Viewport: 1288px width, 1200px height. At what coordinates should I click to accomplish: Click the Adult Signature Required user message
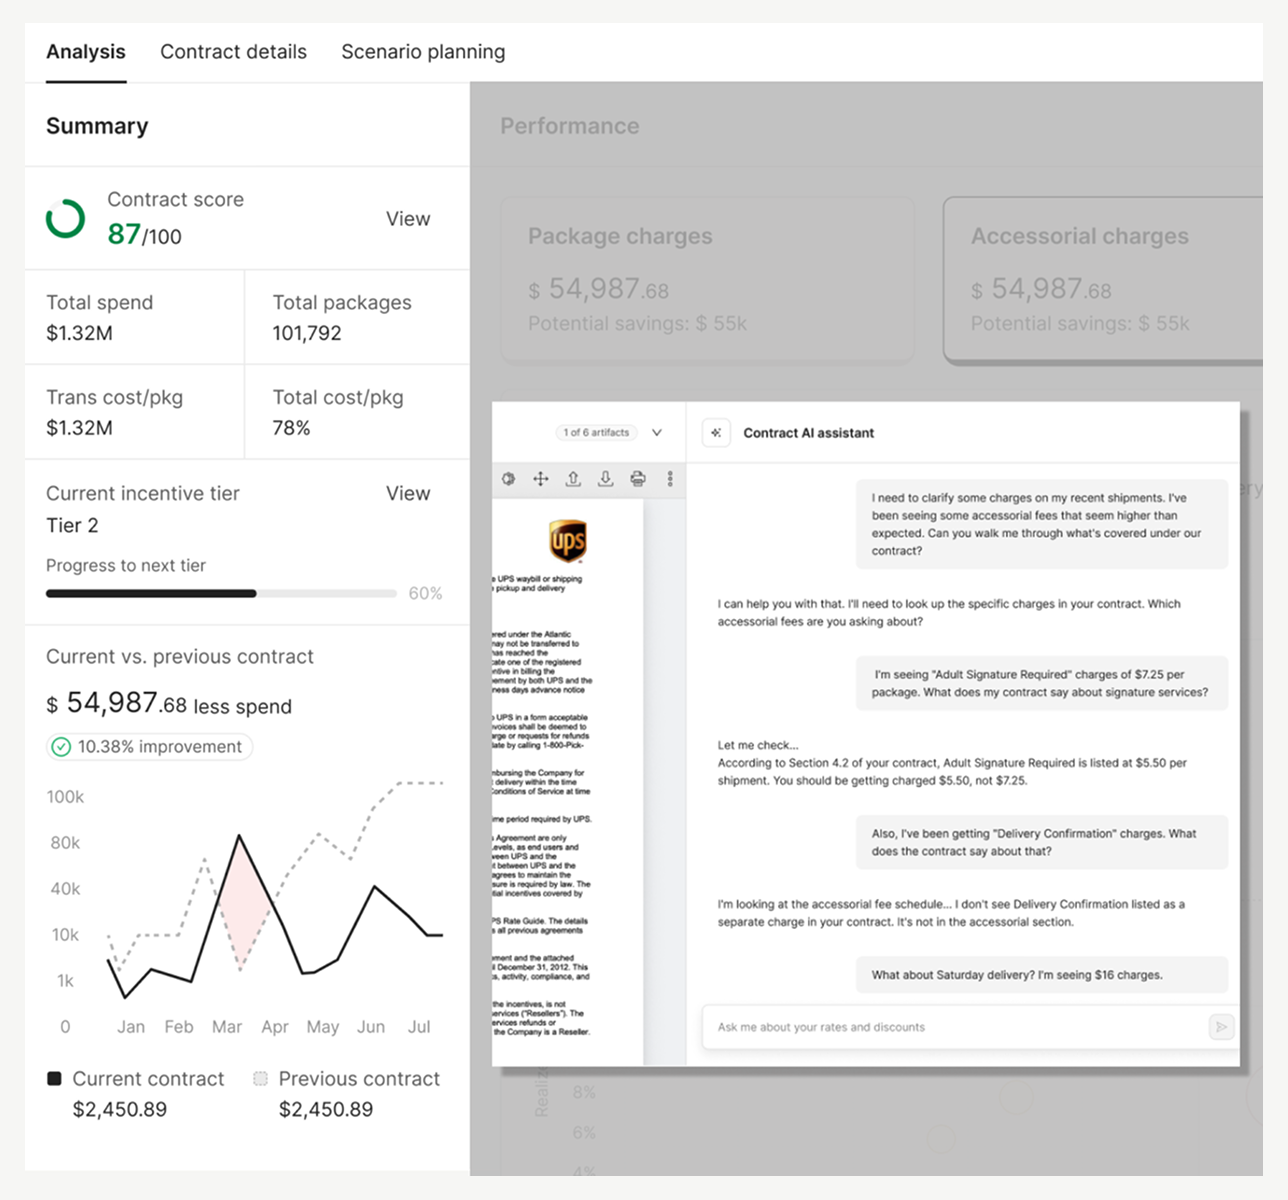(1042, 683)
